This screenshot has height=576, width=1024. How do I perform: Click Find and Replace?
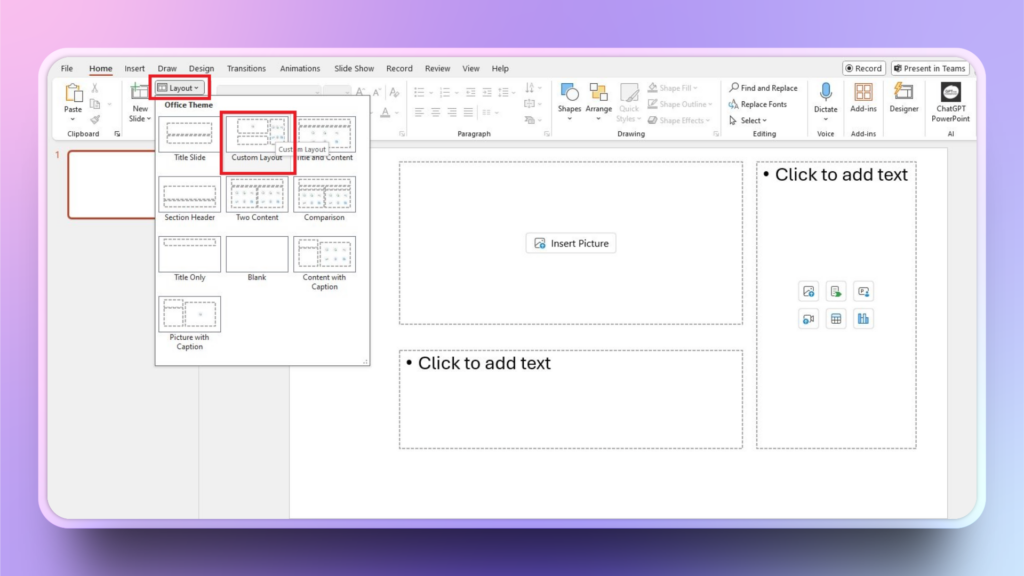(763, 88)
